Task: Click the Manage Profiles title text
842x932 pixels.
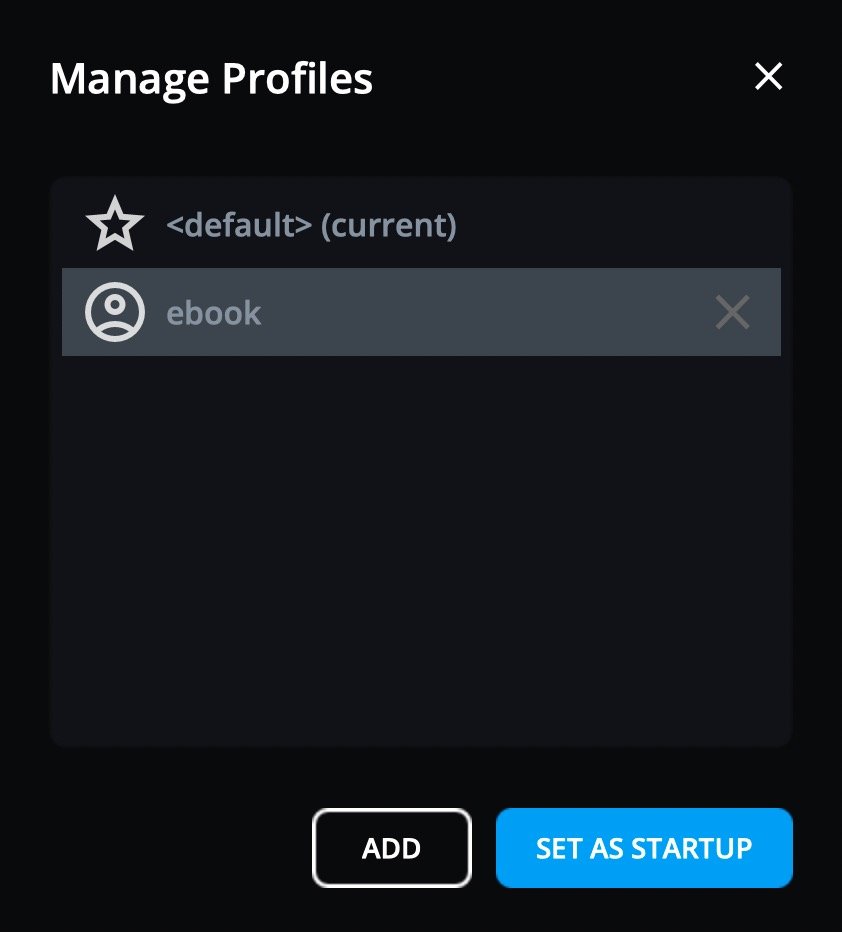Action: 211,78
